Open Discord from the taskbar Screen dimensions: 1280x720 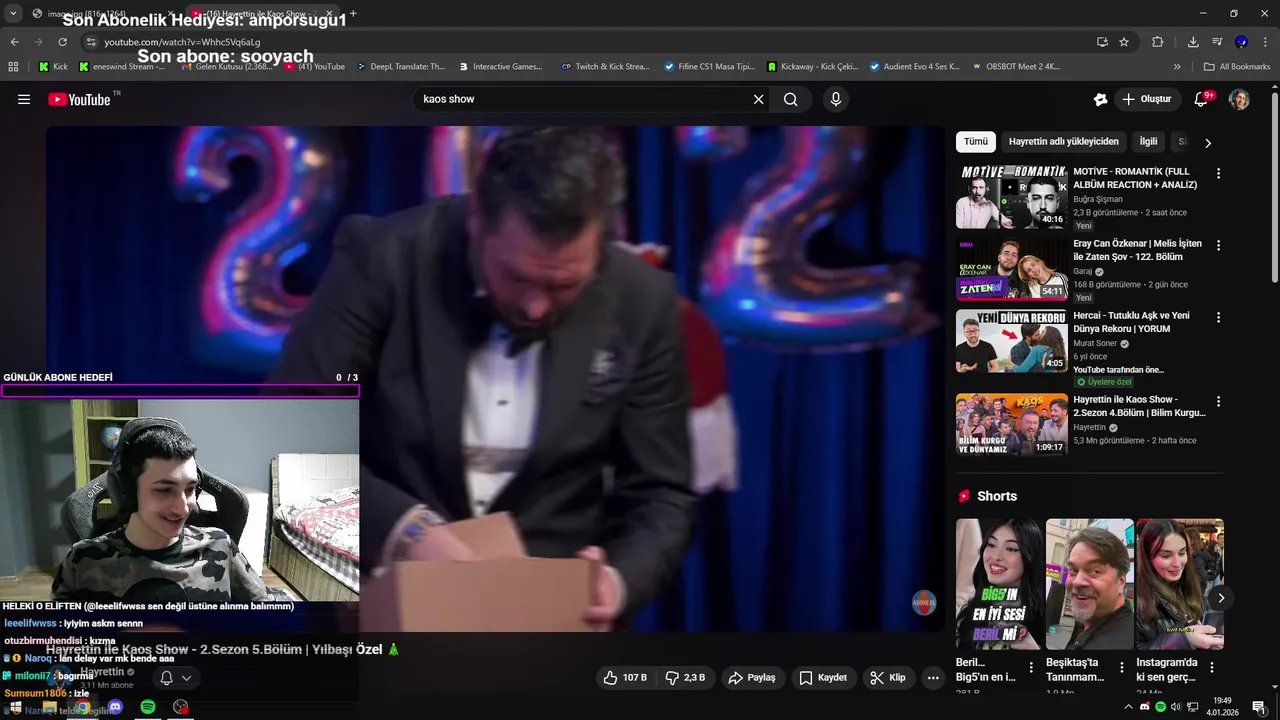click(115, 707)
